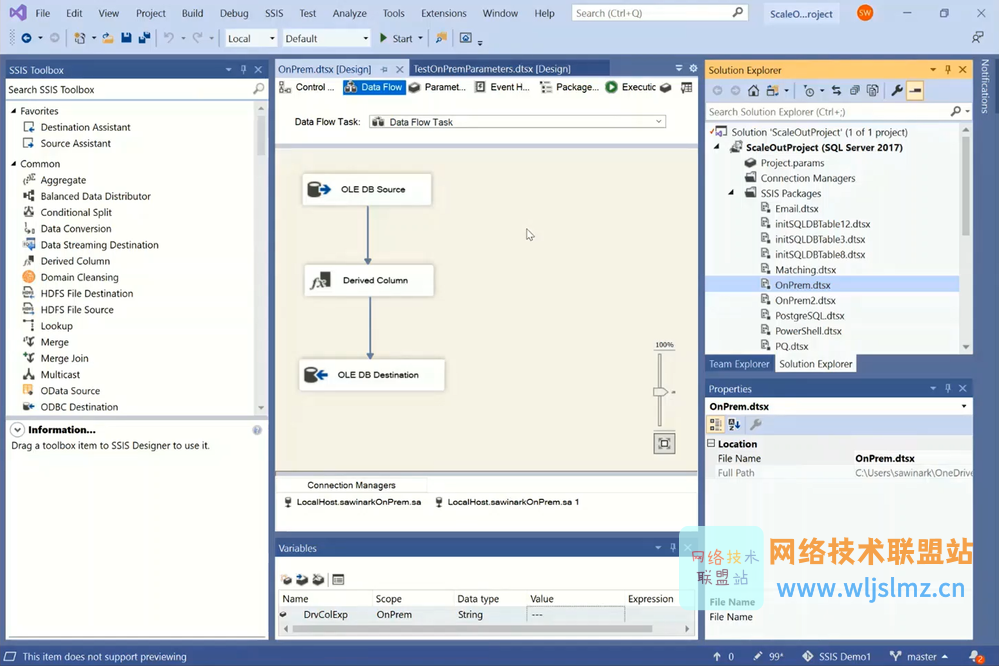Click the Start debugging button

coord(396,38)
